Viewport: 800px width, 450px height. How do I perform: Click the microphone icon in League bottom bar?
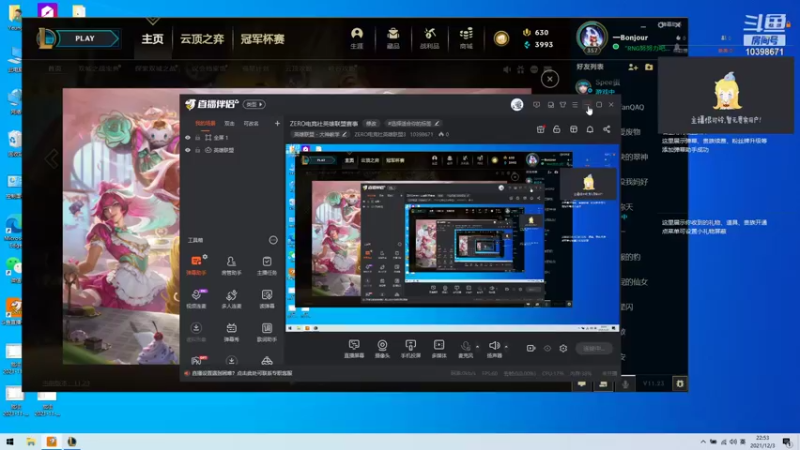[625, 384]
